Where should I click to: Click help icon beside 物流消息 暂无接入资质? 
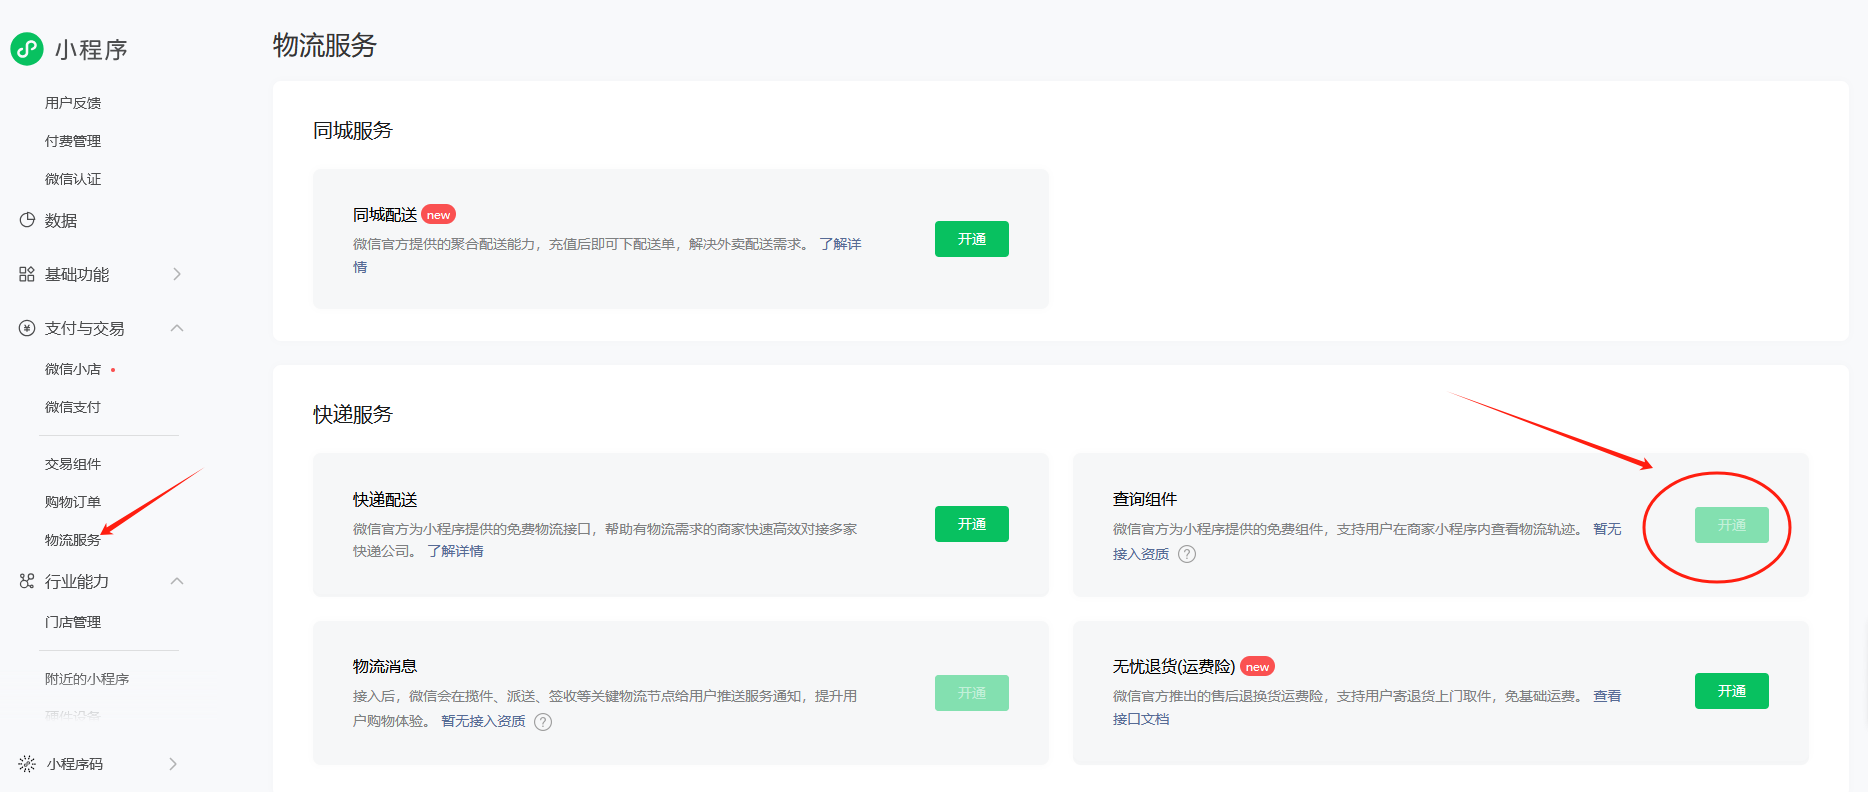pos(543,722)
